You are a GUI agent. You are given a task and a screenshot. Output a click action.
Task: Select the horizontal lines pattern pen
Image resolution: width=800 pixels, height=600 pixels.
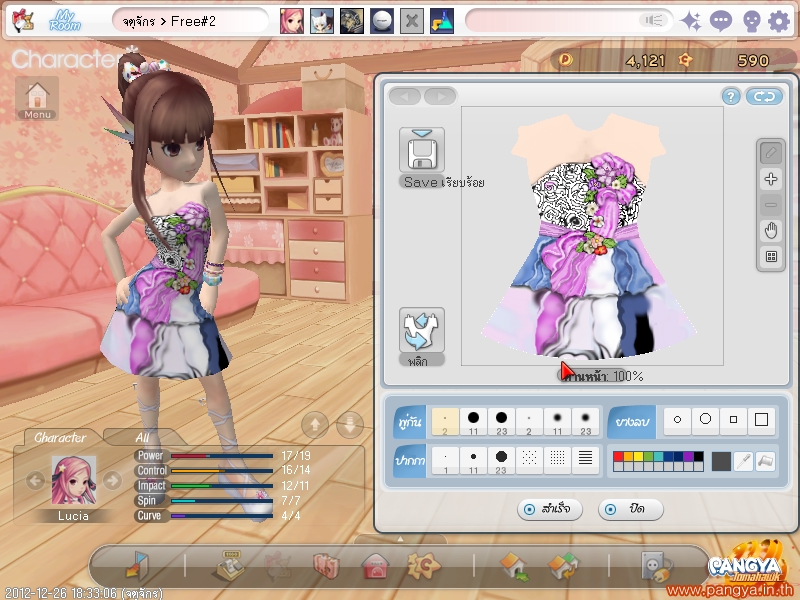(x=585, y=460)
